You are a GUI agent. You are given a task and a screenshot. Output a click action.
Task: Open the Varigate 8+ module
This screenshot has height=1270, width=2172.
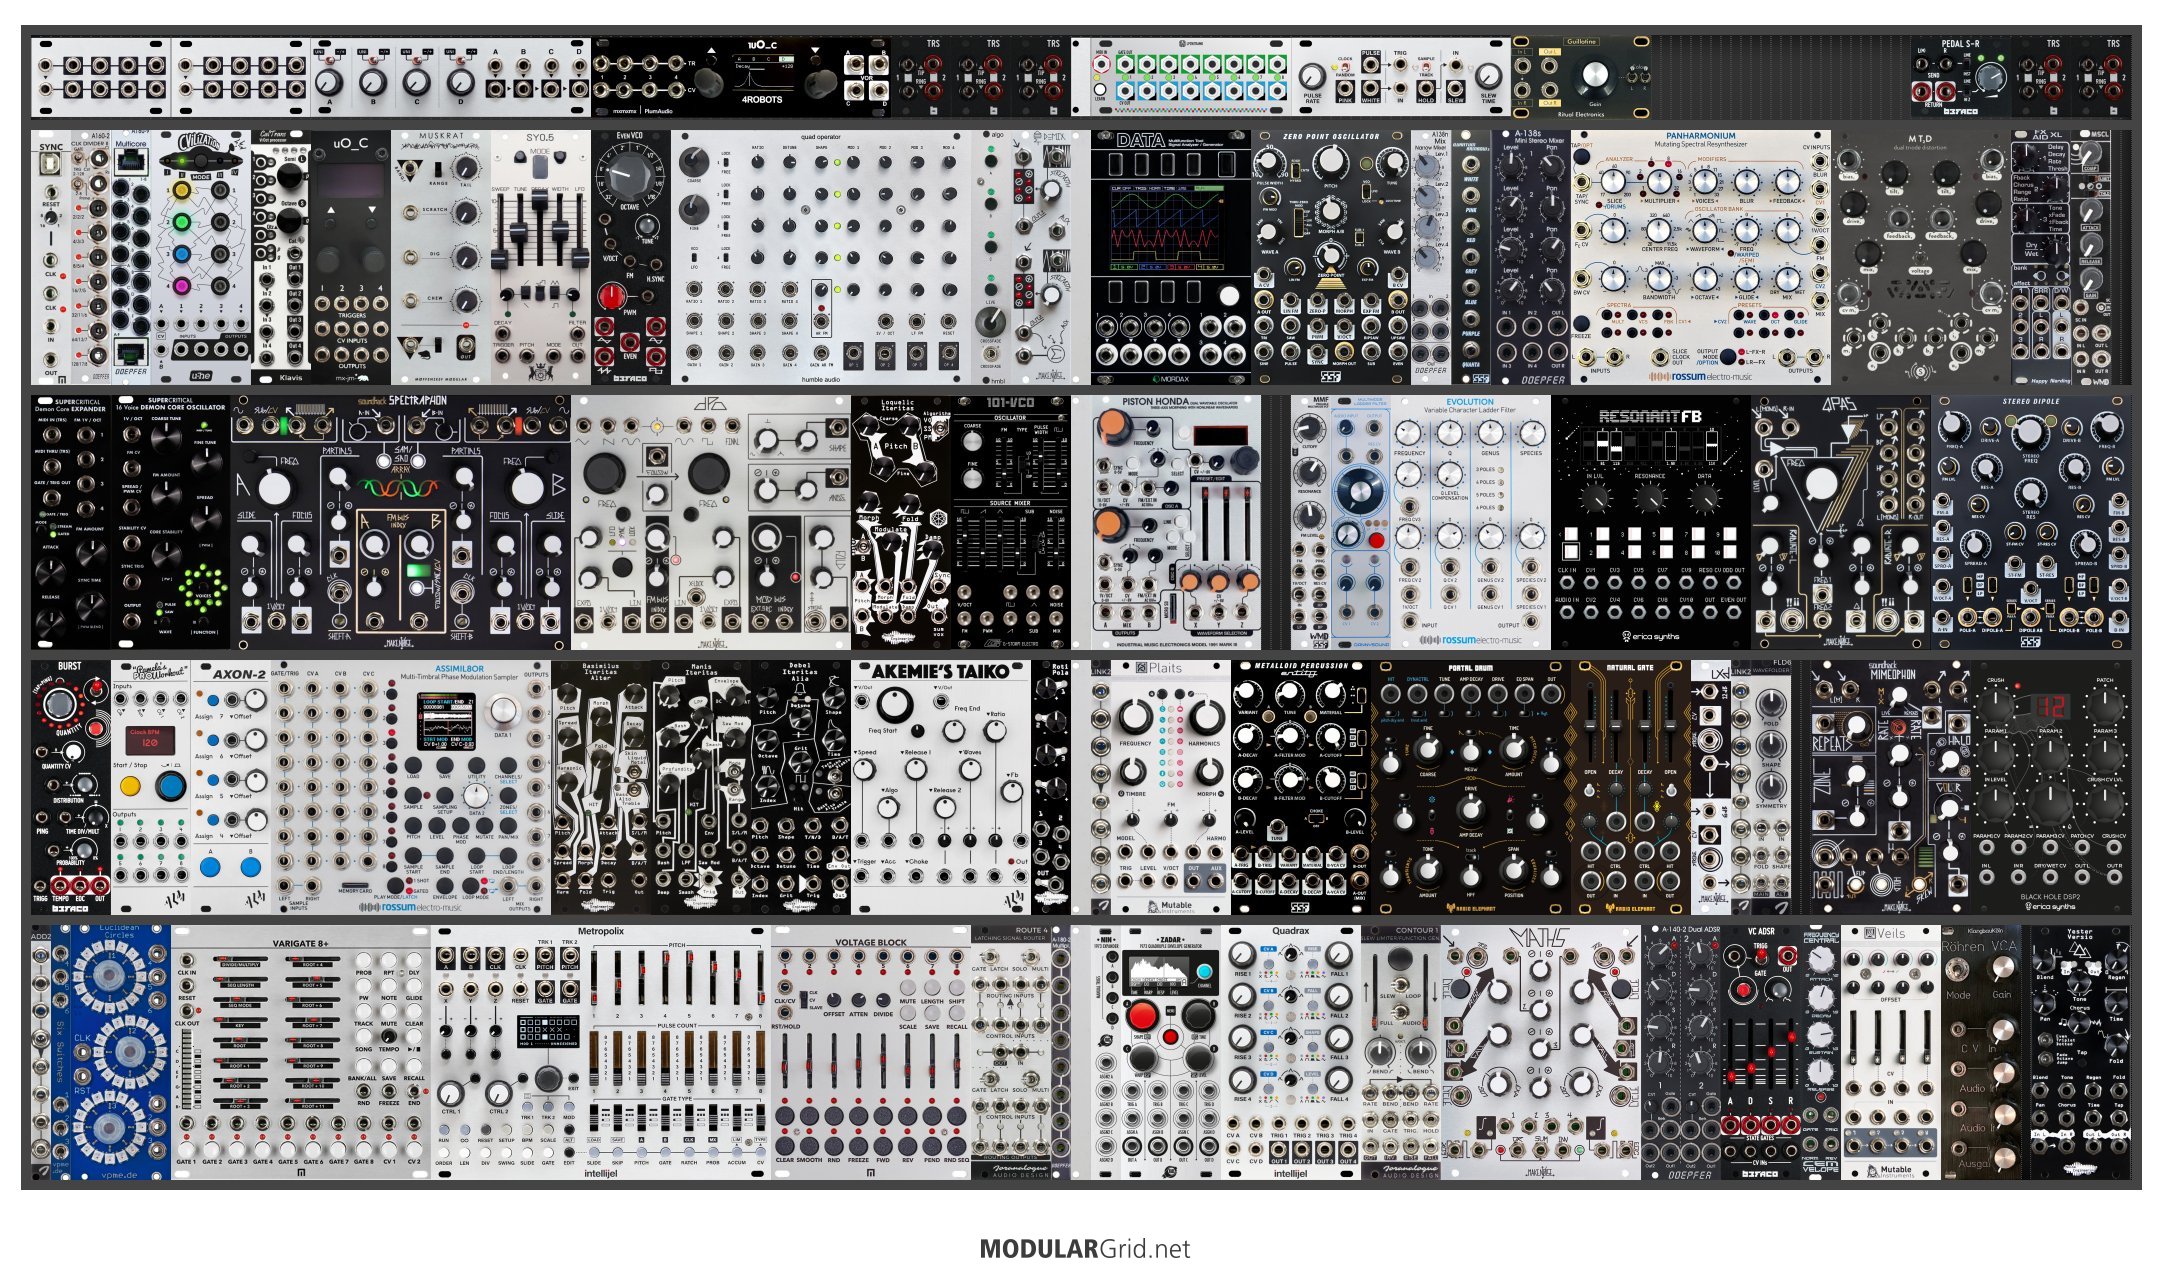[301, 1052]
